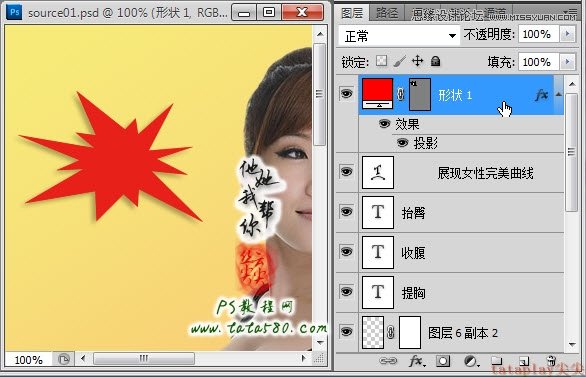Image resolution: width=586 pixels, height=377 pixels.
Task: Click document horizontal scroll left arrow
Action: pos(83,359)
